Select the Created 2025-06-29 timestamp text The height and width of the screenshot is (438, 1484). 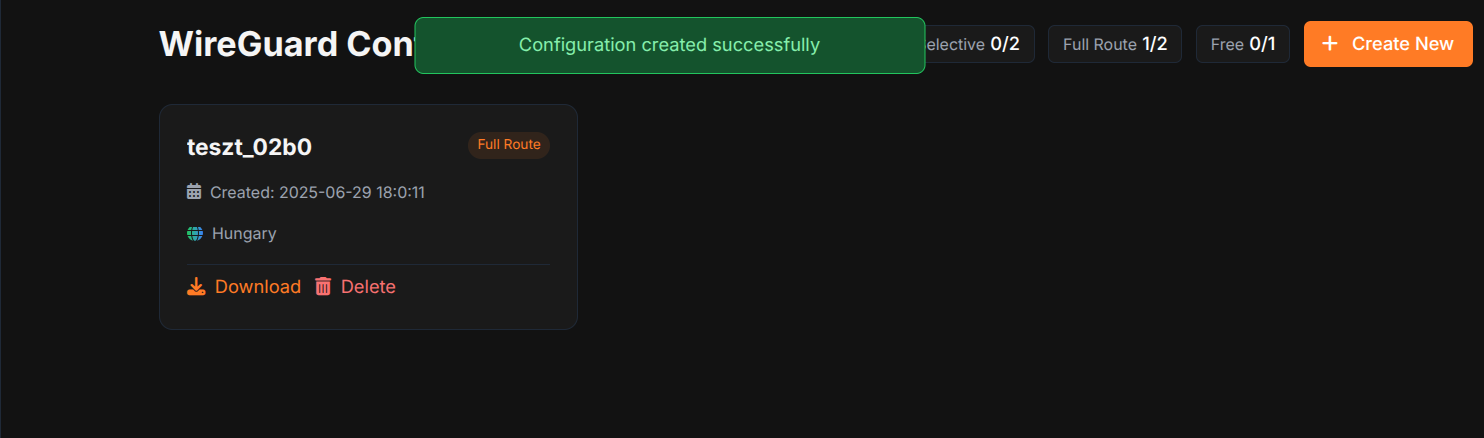point(317,192)
